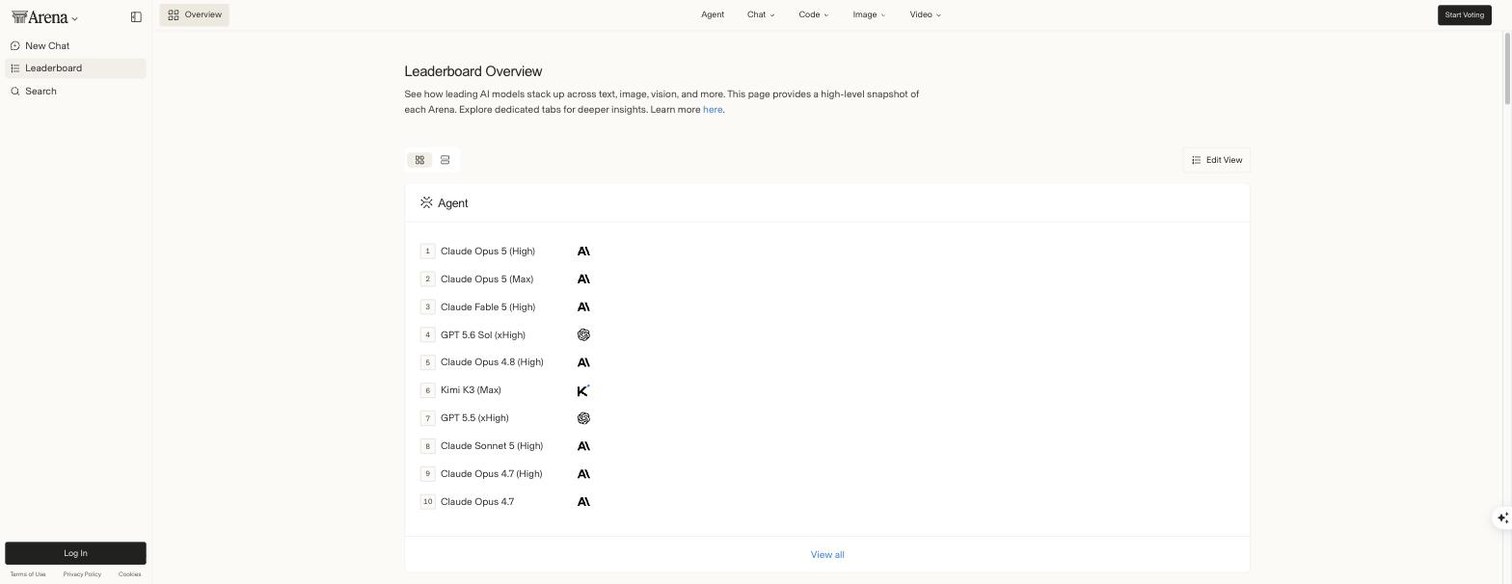Click Anthropic logo beside Claude Sonnet 5
Image resolution: width=1512 pixels, height=584 pixels.
pyautogui.click(x=584, y=446)
